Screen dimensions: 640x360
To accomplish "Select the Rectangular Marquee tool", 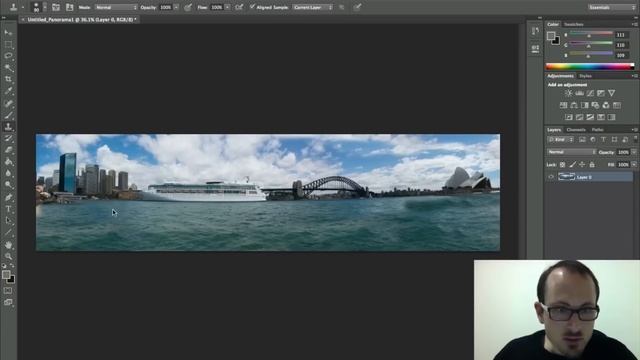I will click(x=8, y=44).
